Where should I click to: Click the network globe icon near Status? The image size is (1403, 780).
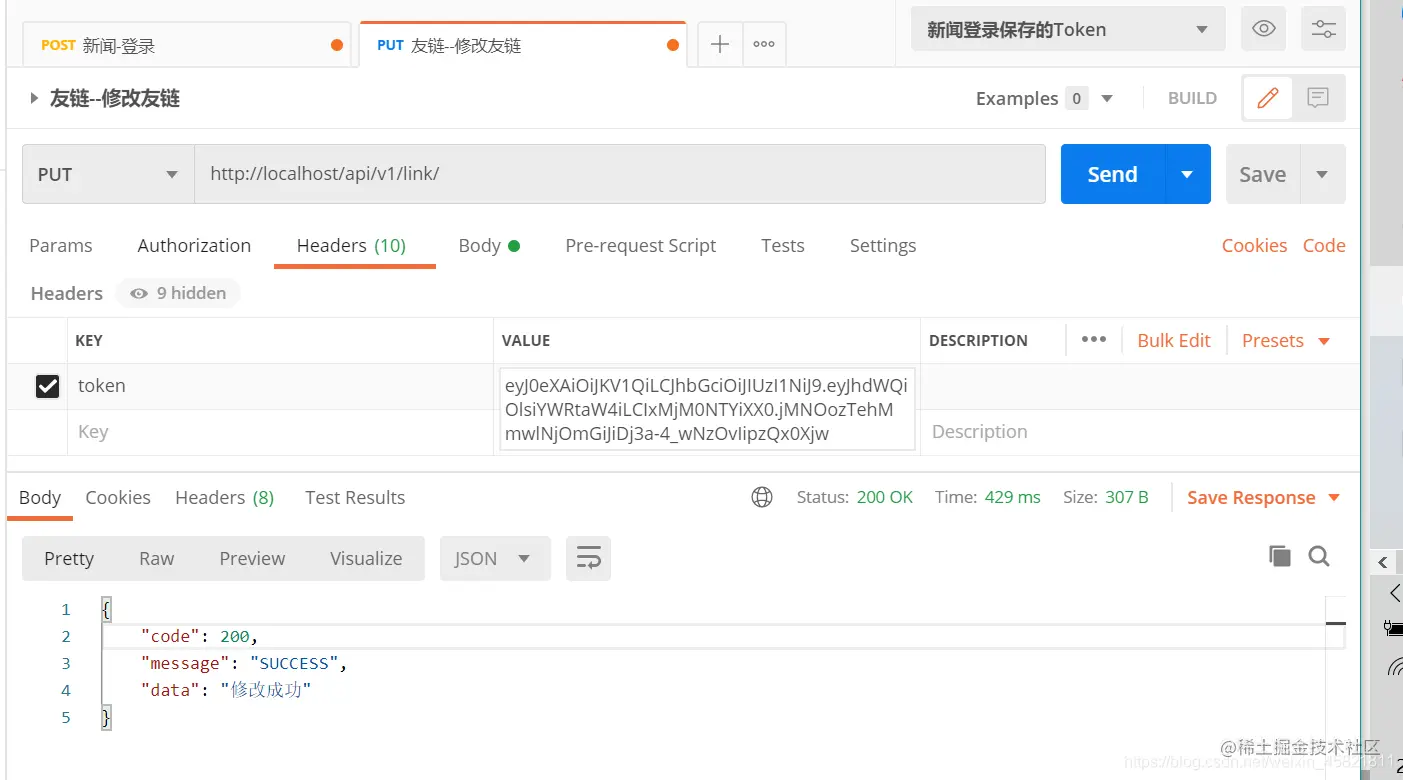click(762, 497)
